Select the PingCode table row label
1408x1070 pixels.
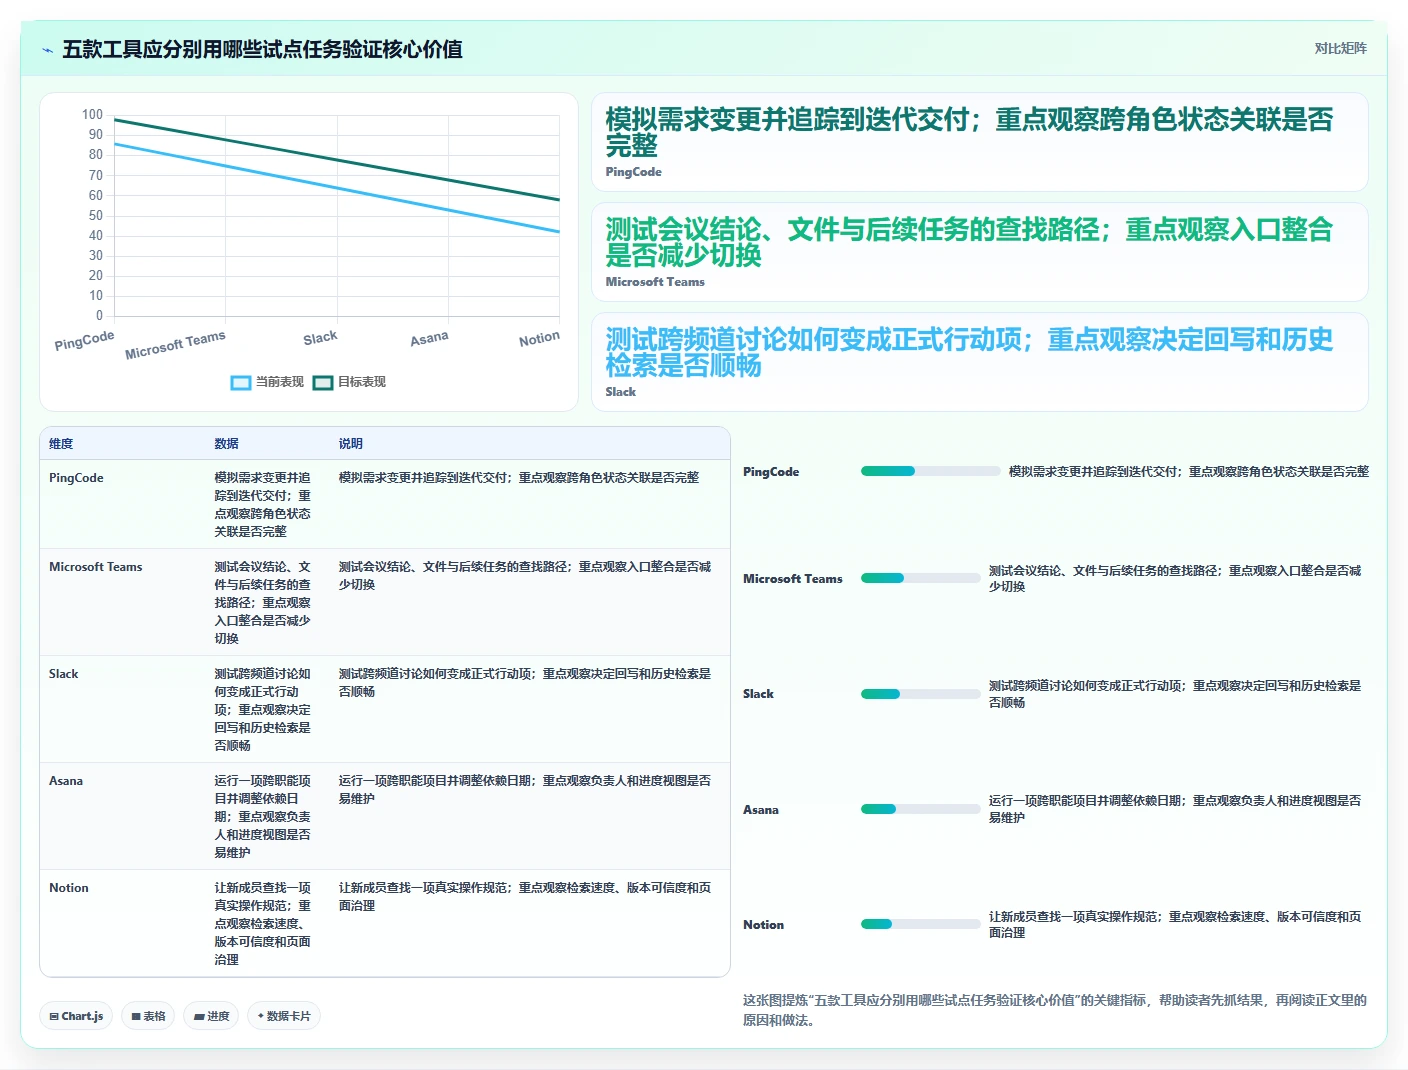(76, 478)
